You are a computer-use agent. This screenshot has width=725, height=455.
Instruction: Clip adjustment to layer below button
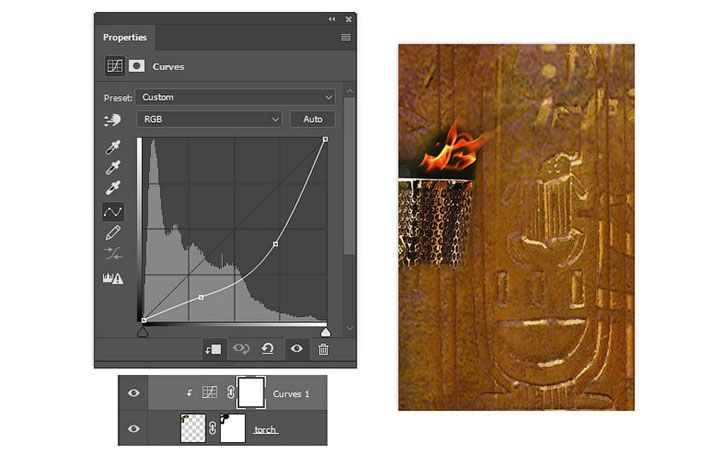213,349
